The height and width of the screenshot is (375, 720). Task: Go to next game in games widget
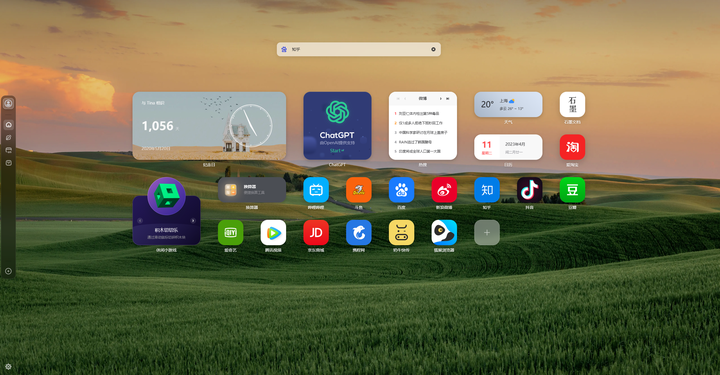(x=193, y=221)
